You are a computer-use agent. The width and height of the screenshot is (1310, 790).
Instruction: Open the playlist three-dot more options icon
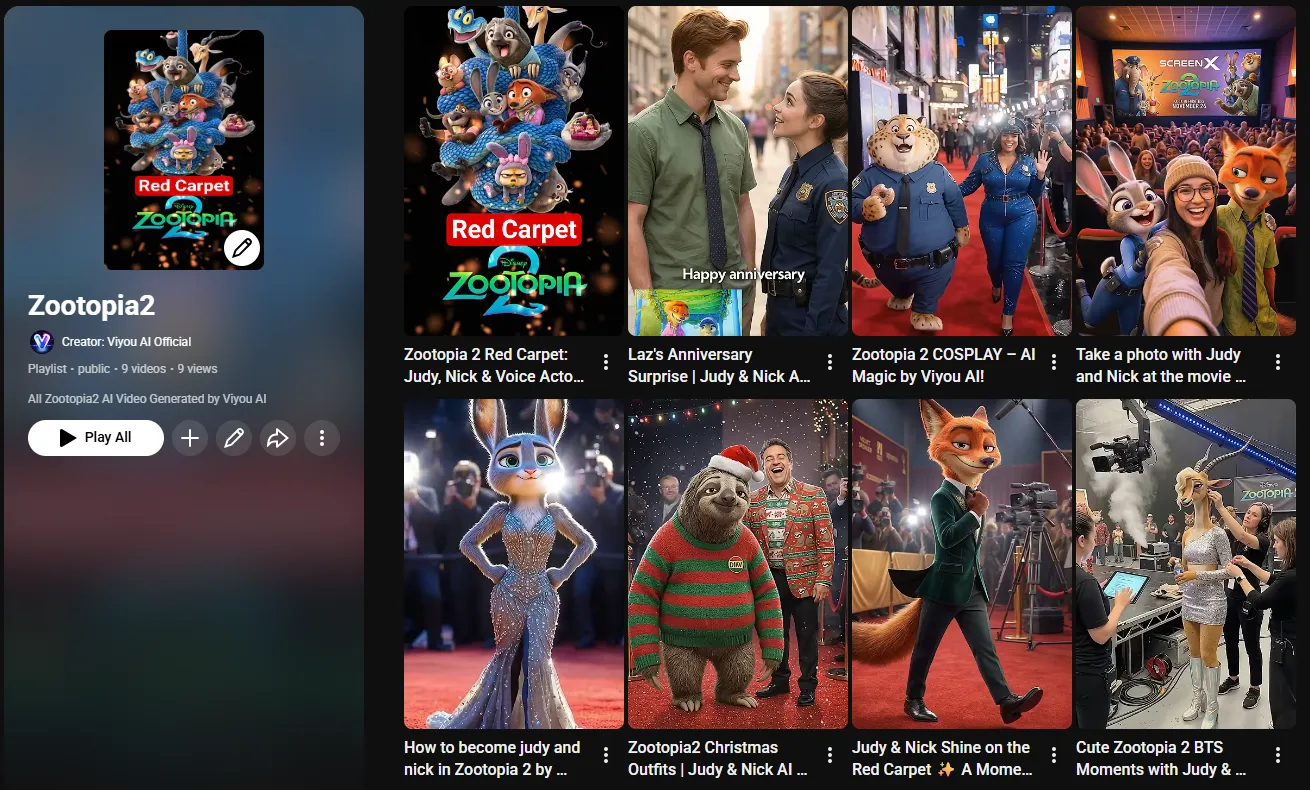(x=322, y=437)
